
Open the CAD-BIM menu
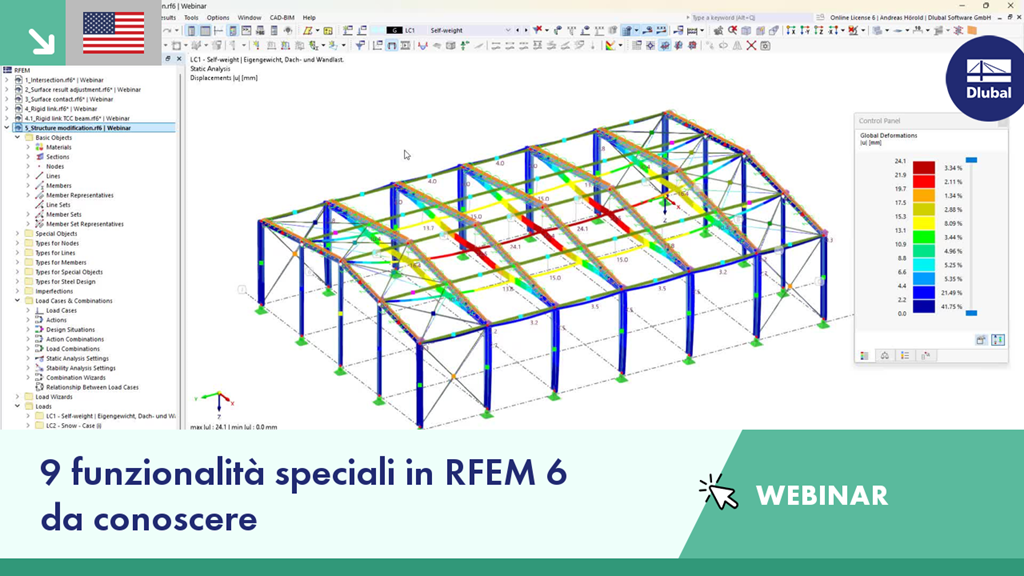(x=281, y=18)
